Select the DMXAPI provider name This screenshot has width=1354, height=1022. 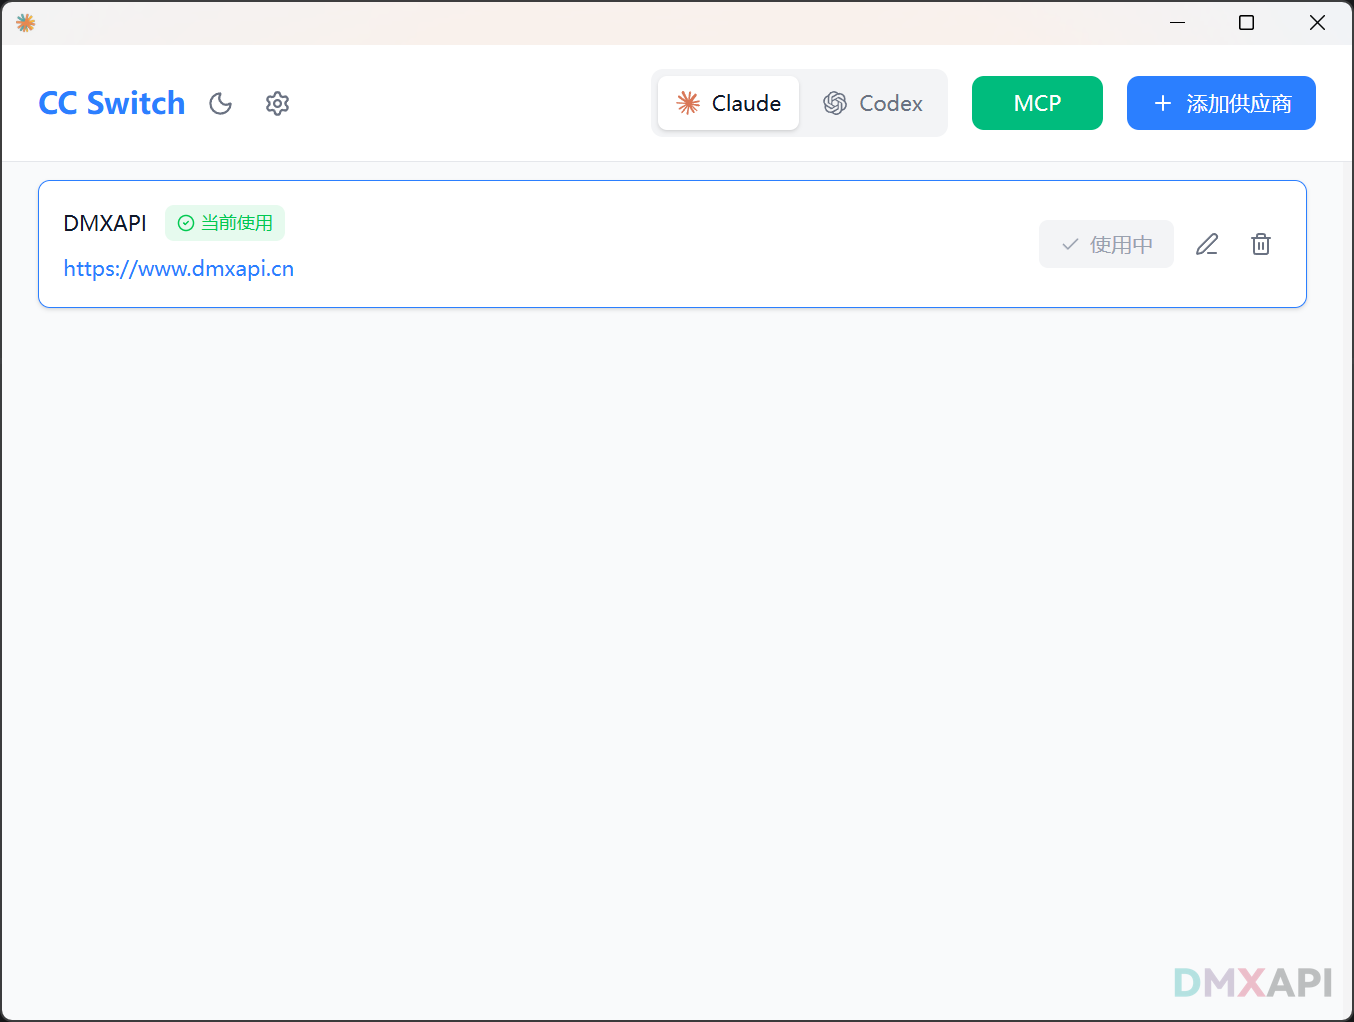click(105, 223)
